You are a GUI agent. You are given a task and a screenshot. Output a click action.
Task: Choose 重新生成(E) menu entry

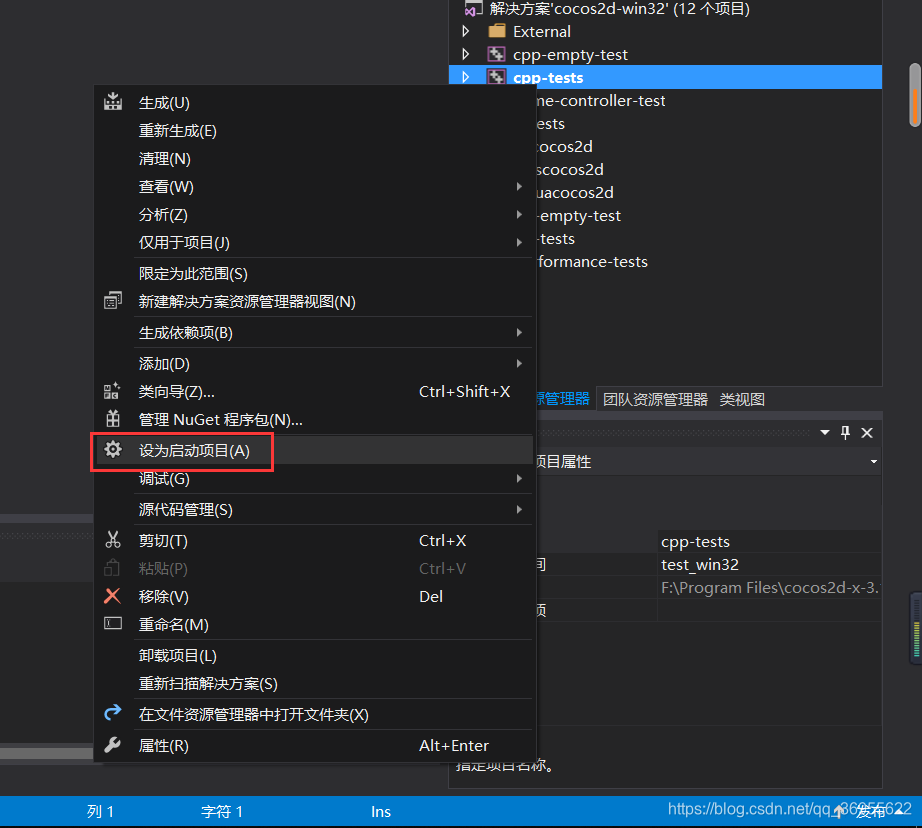314,131
